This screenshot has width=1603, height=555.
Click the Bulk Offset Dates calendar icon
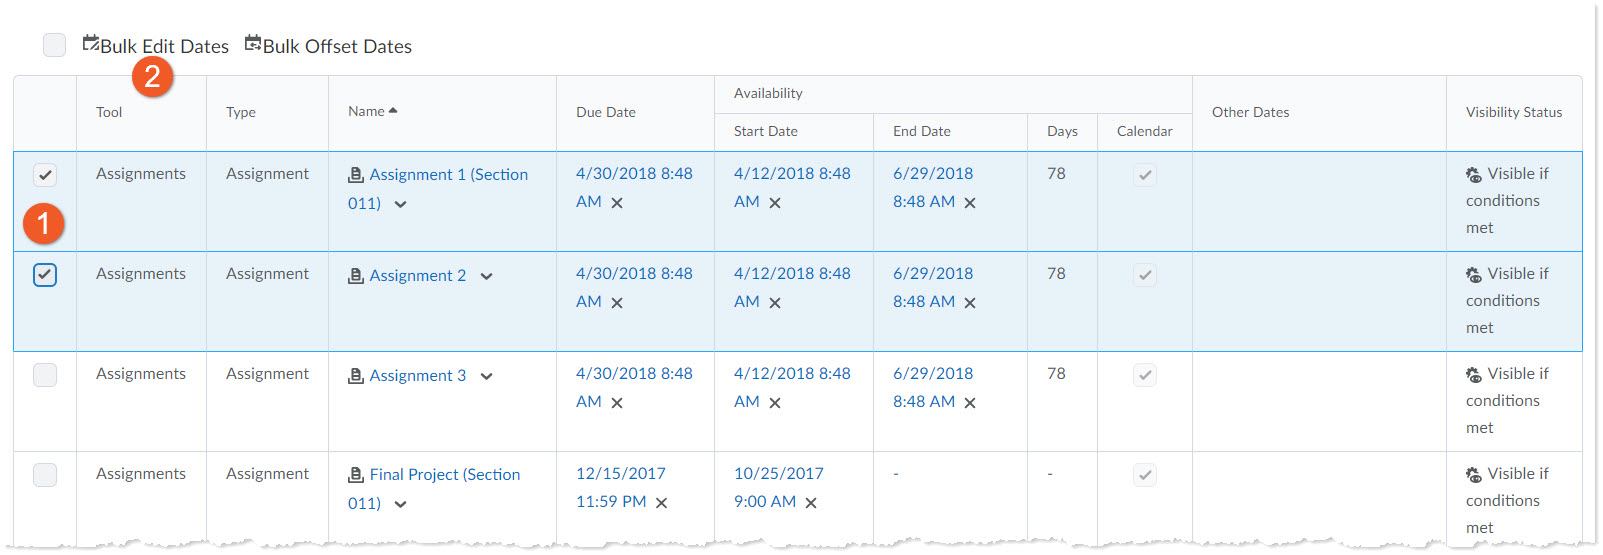[x=253, y=44]
